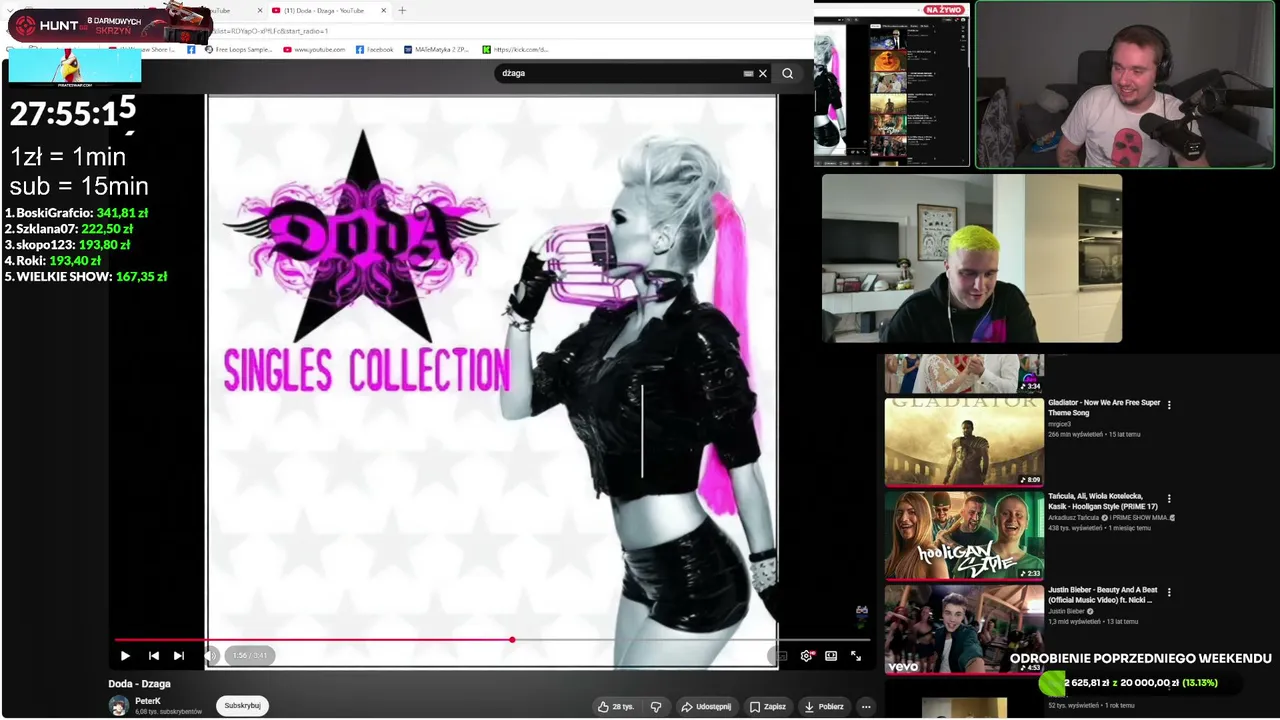Download video with Pobierz button

[x=824, y=706]
